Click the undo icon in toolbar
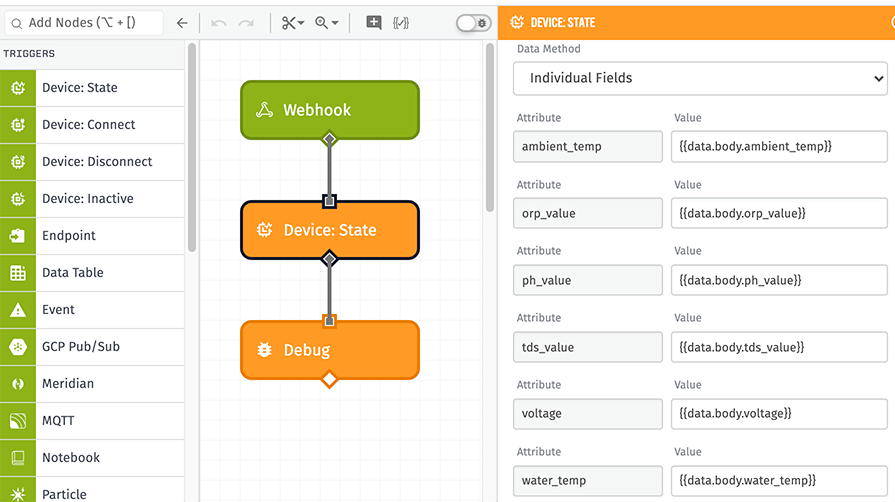Screen dimensions: 895x502 click(x=219, y=23)
